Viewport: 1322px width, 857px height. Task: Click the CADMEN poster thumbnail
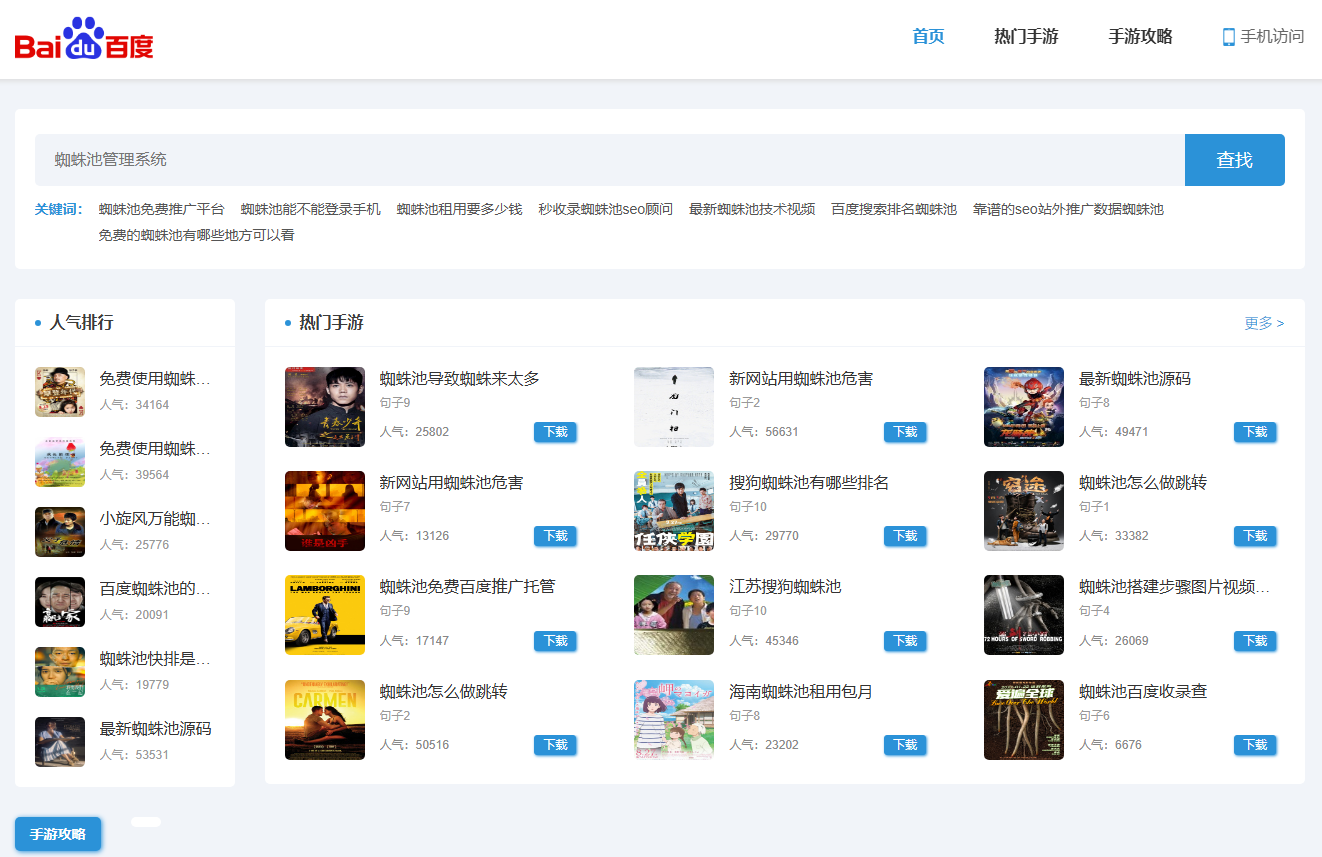[324, 719]
